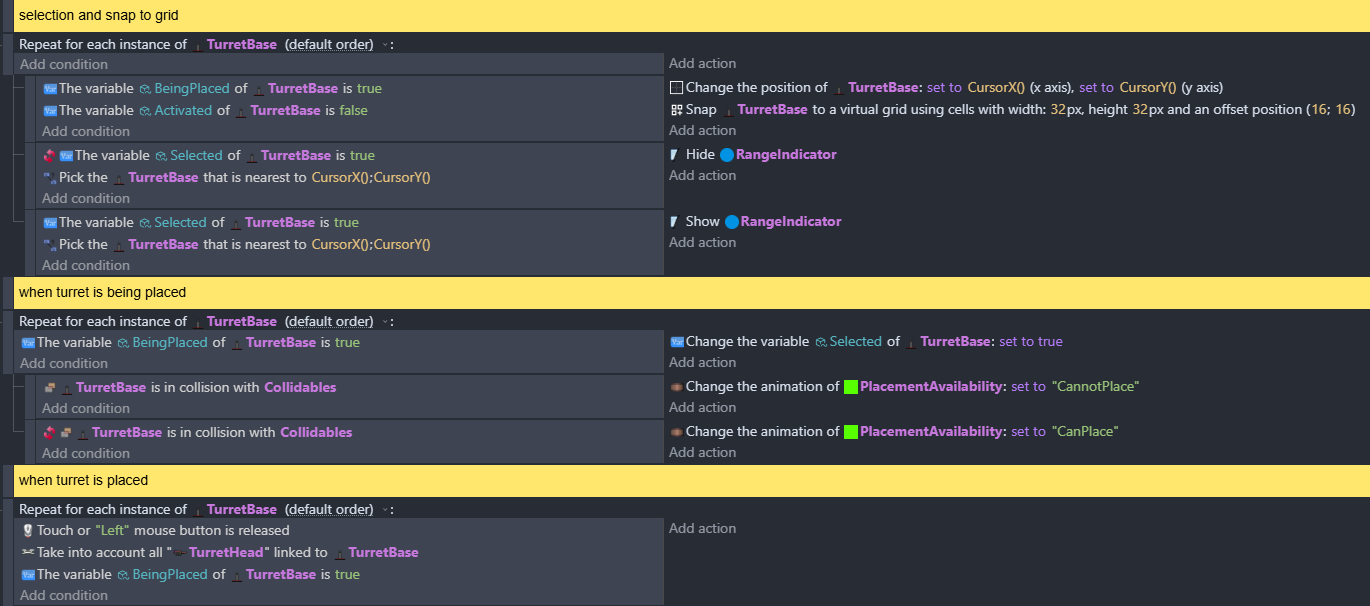
Task: Click the "true" value of the first BeingPlaced condition
Action: point(369,89)
